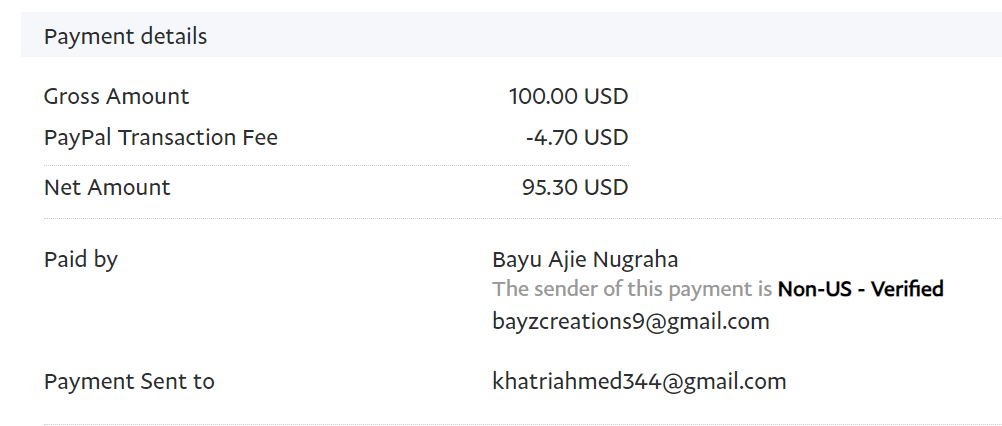
Task: Click recipient email khatriahmed344@gmail.com
Action: coord(639,381)
